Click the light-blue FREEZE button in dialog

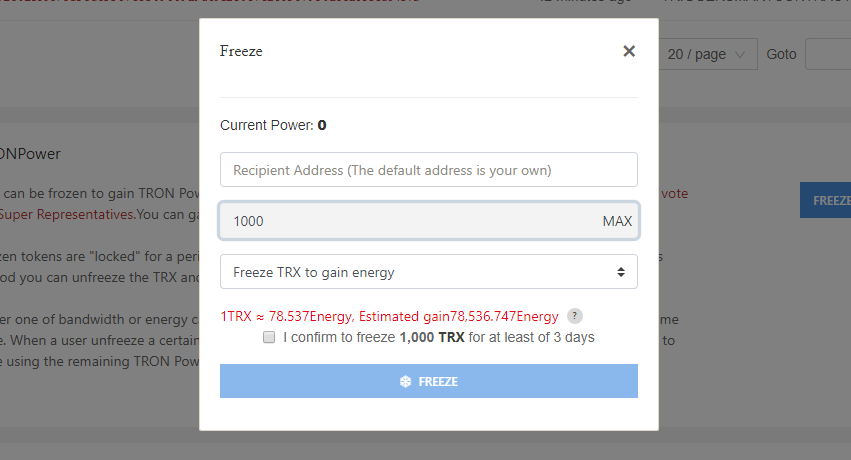428,381
